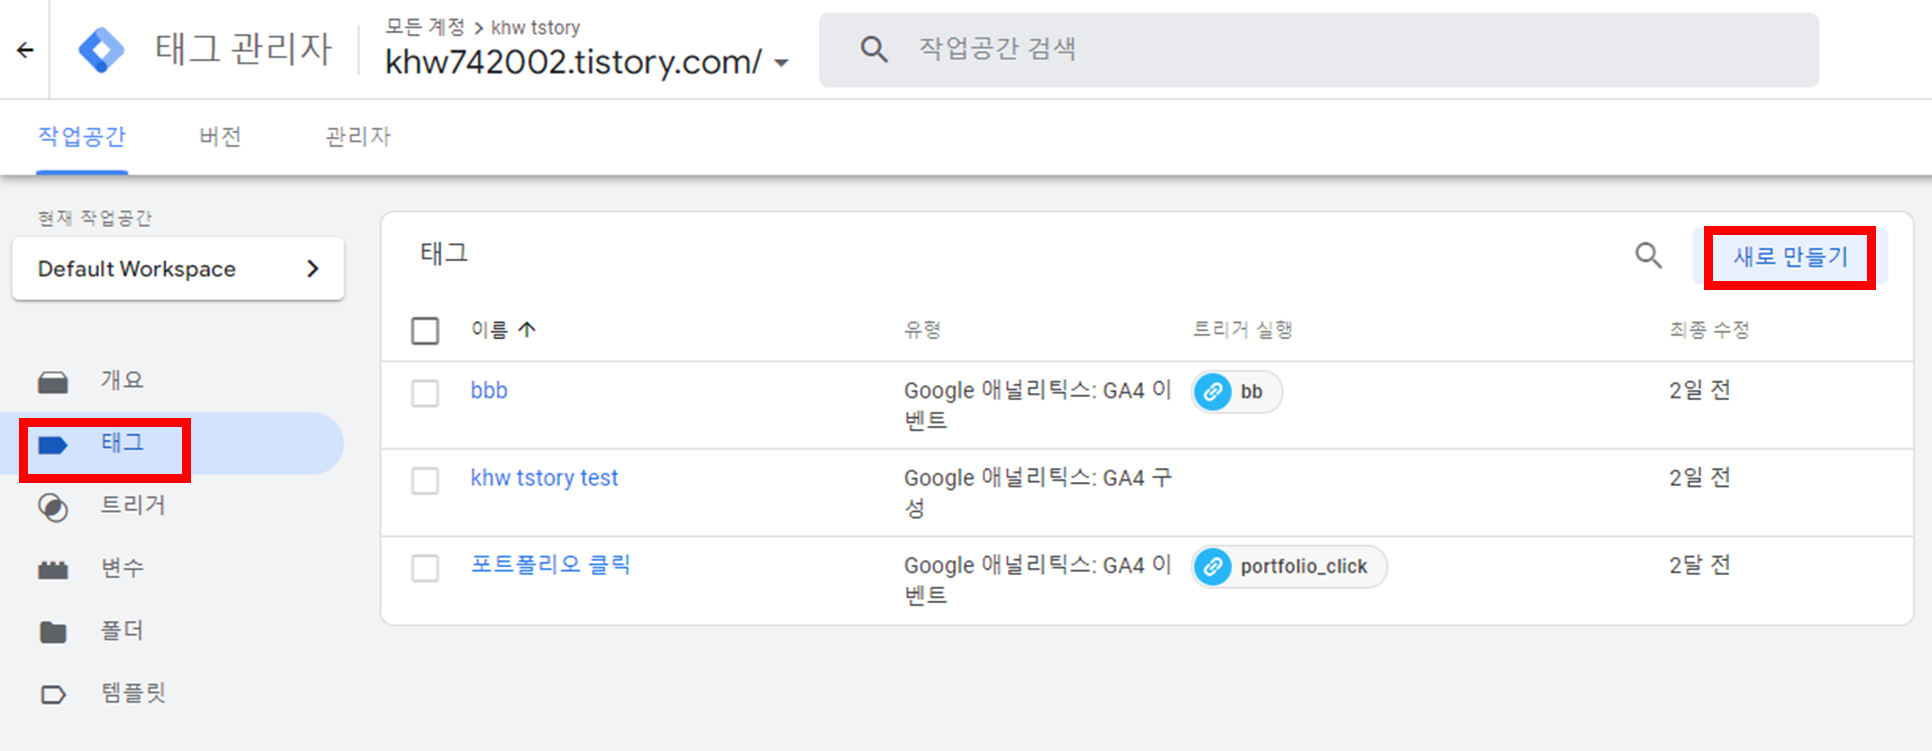Open 개요 in the sidebar menu

pyautogui.click(x=122, y=380)
